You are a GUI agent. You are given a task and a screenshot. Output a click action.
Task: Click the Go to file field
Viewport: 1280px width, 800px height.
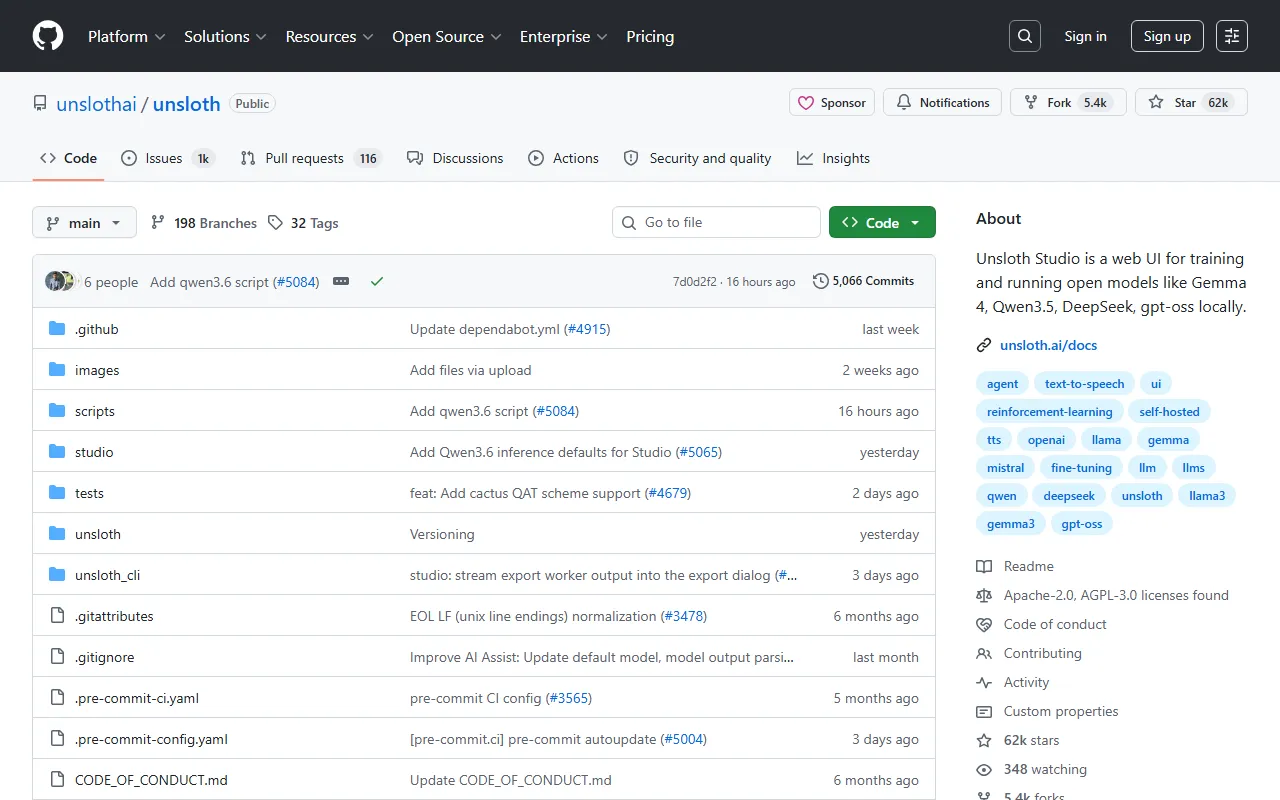click(x=716, y=222)
